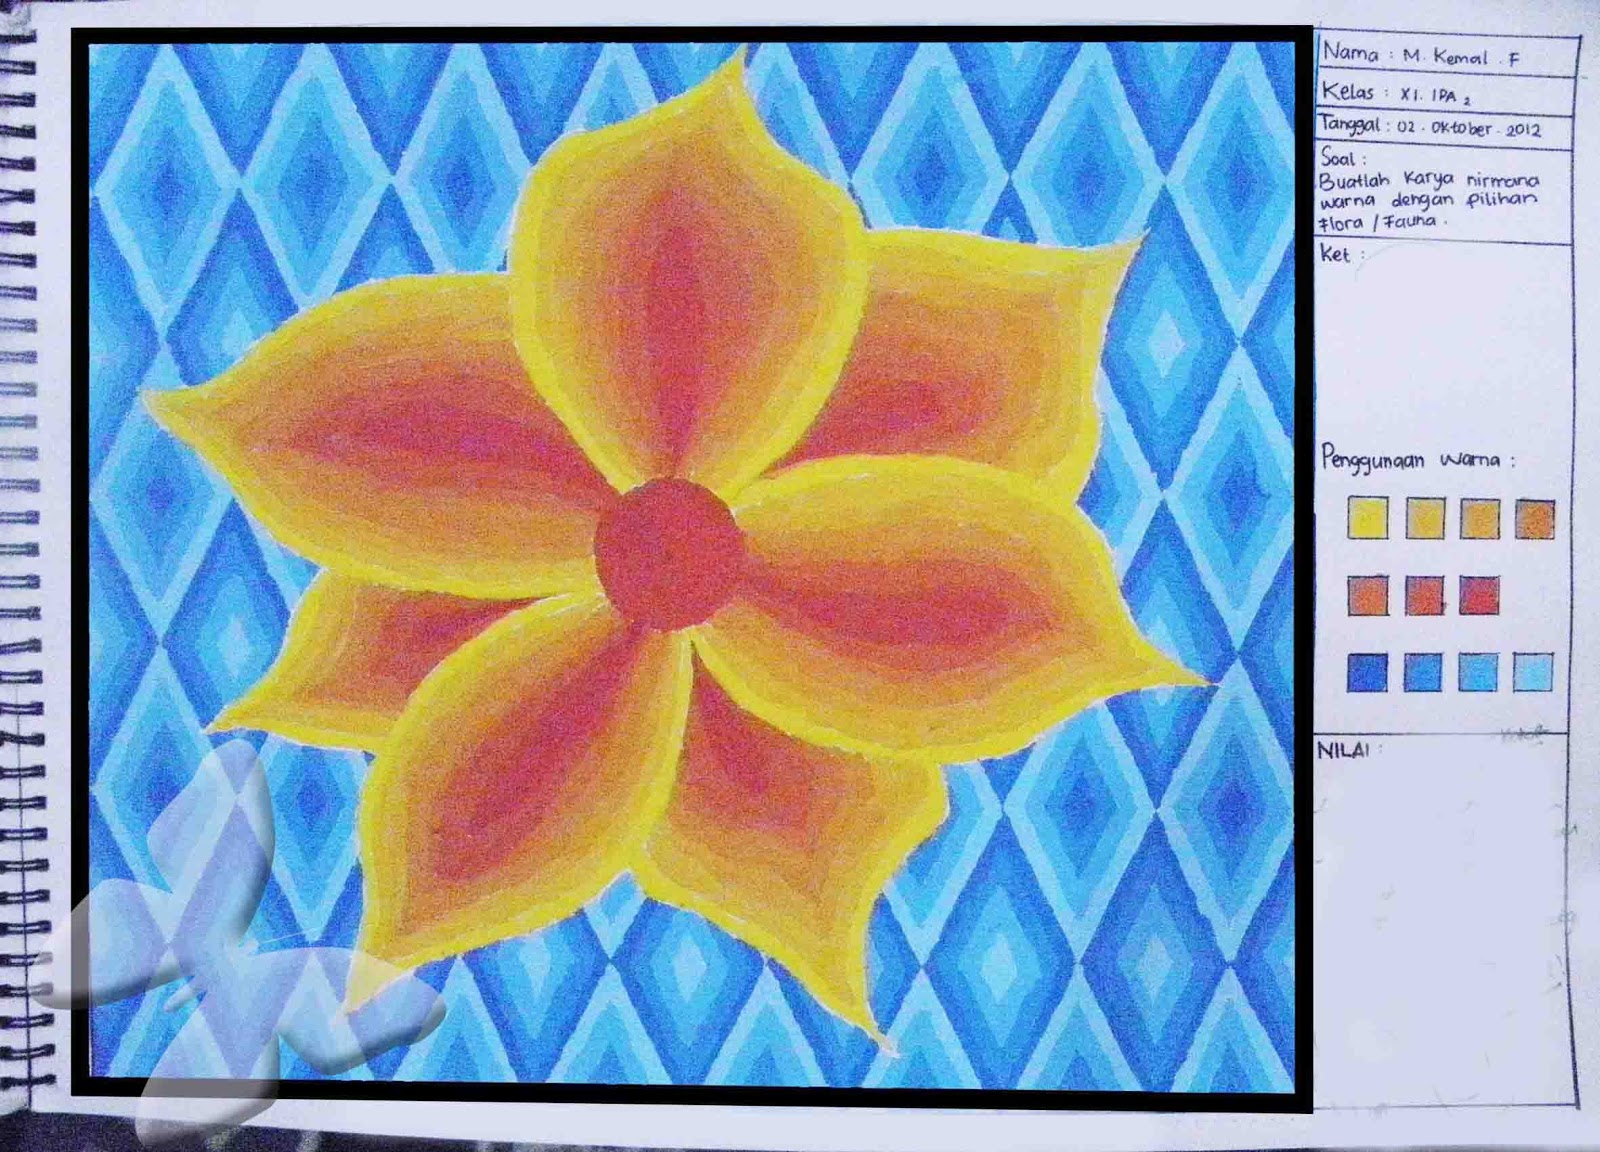Click the handwritten name "M. Kemal . F"
Screen dimensions: 1600x1152
tap(1461, 58)
